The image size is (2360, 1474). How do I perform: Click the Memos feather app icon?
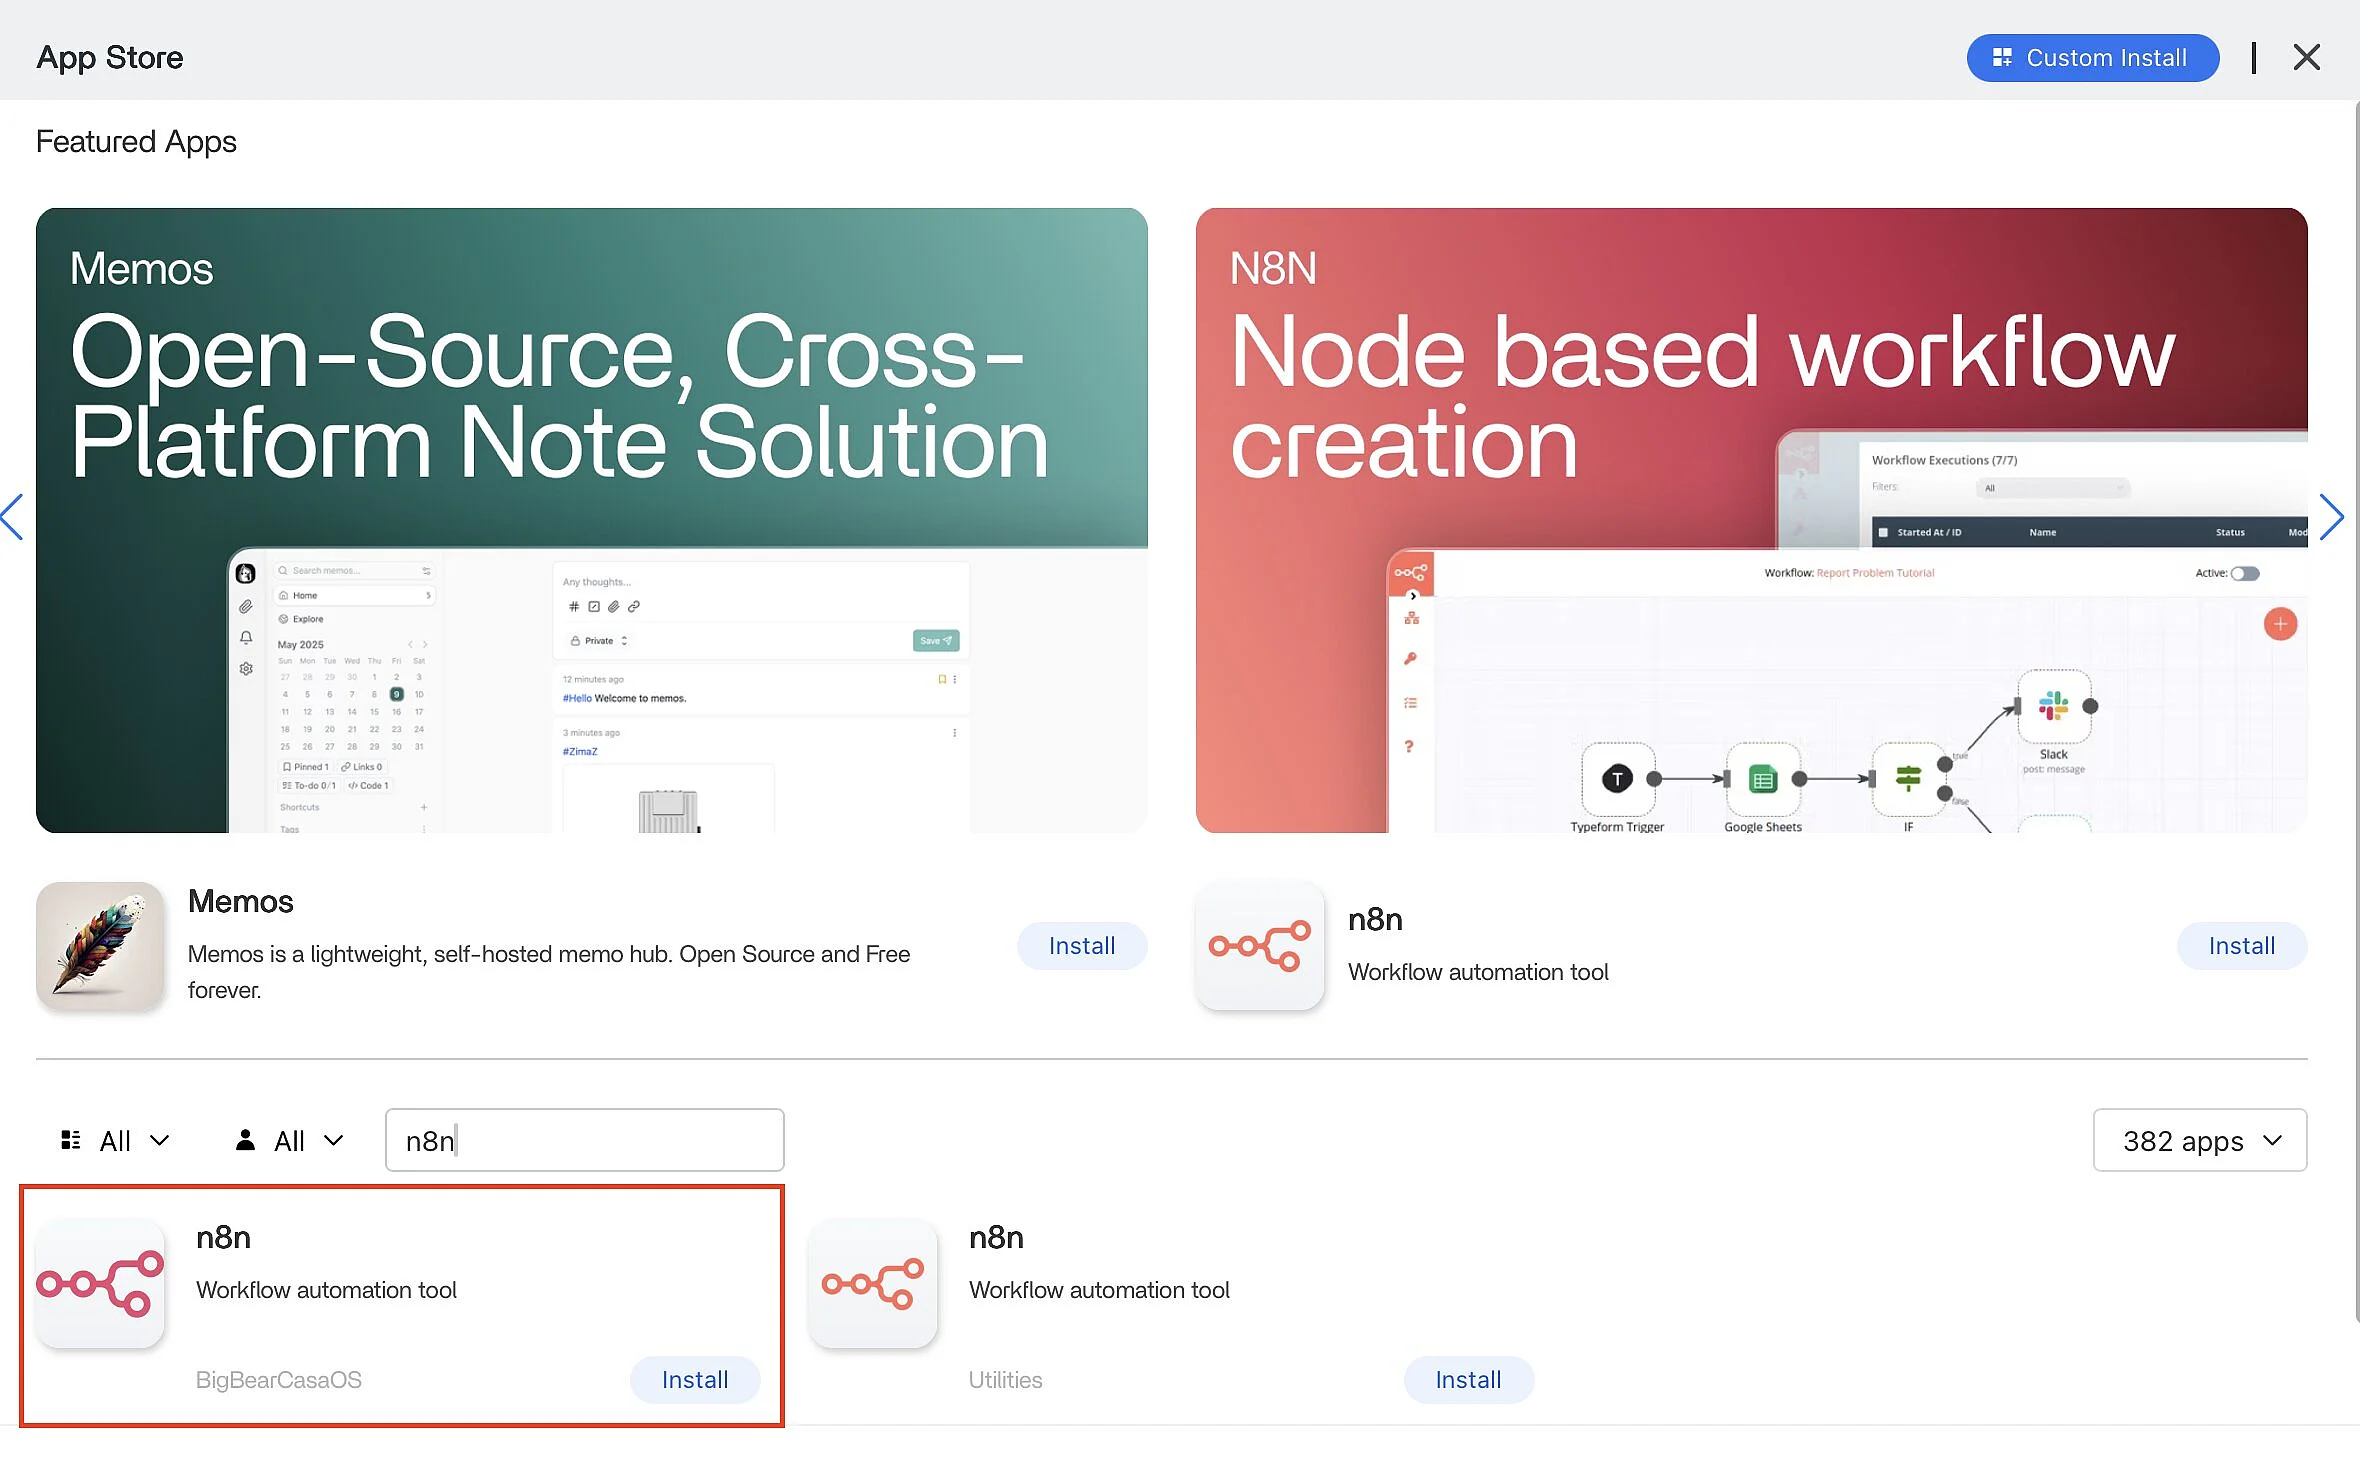pyautogui.click(x=100, y=945)
